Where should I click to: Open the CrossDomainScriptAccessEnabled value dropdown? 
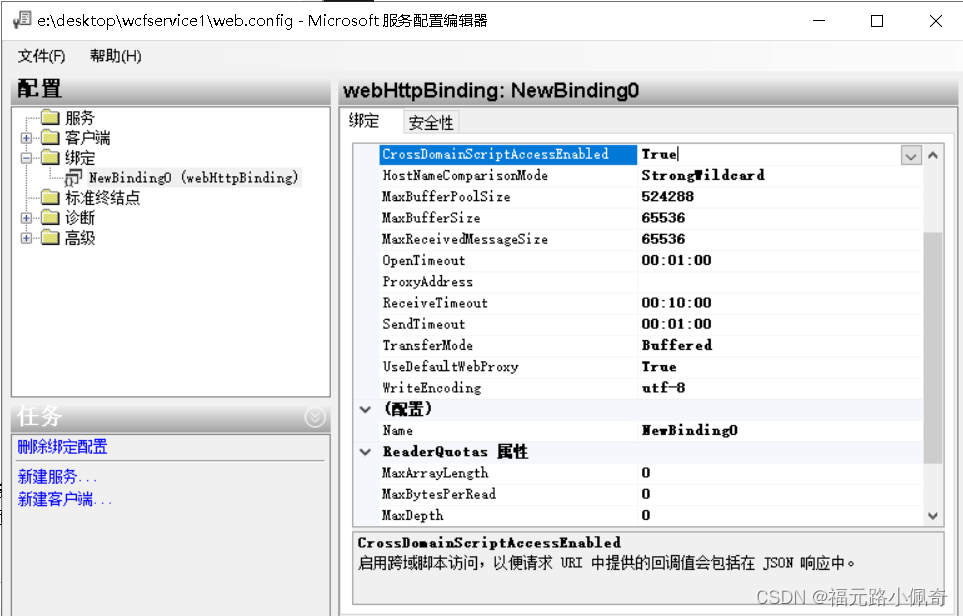point(910,155)
